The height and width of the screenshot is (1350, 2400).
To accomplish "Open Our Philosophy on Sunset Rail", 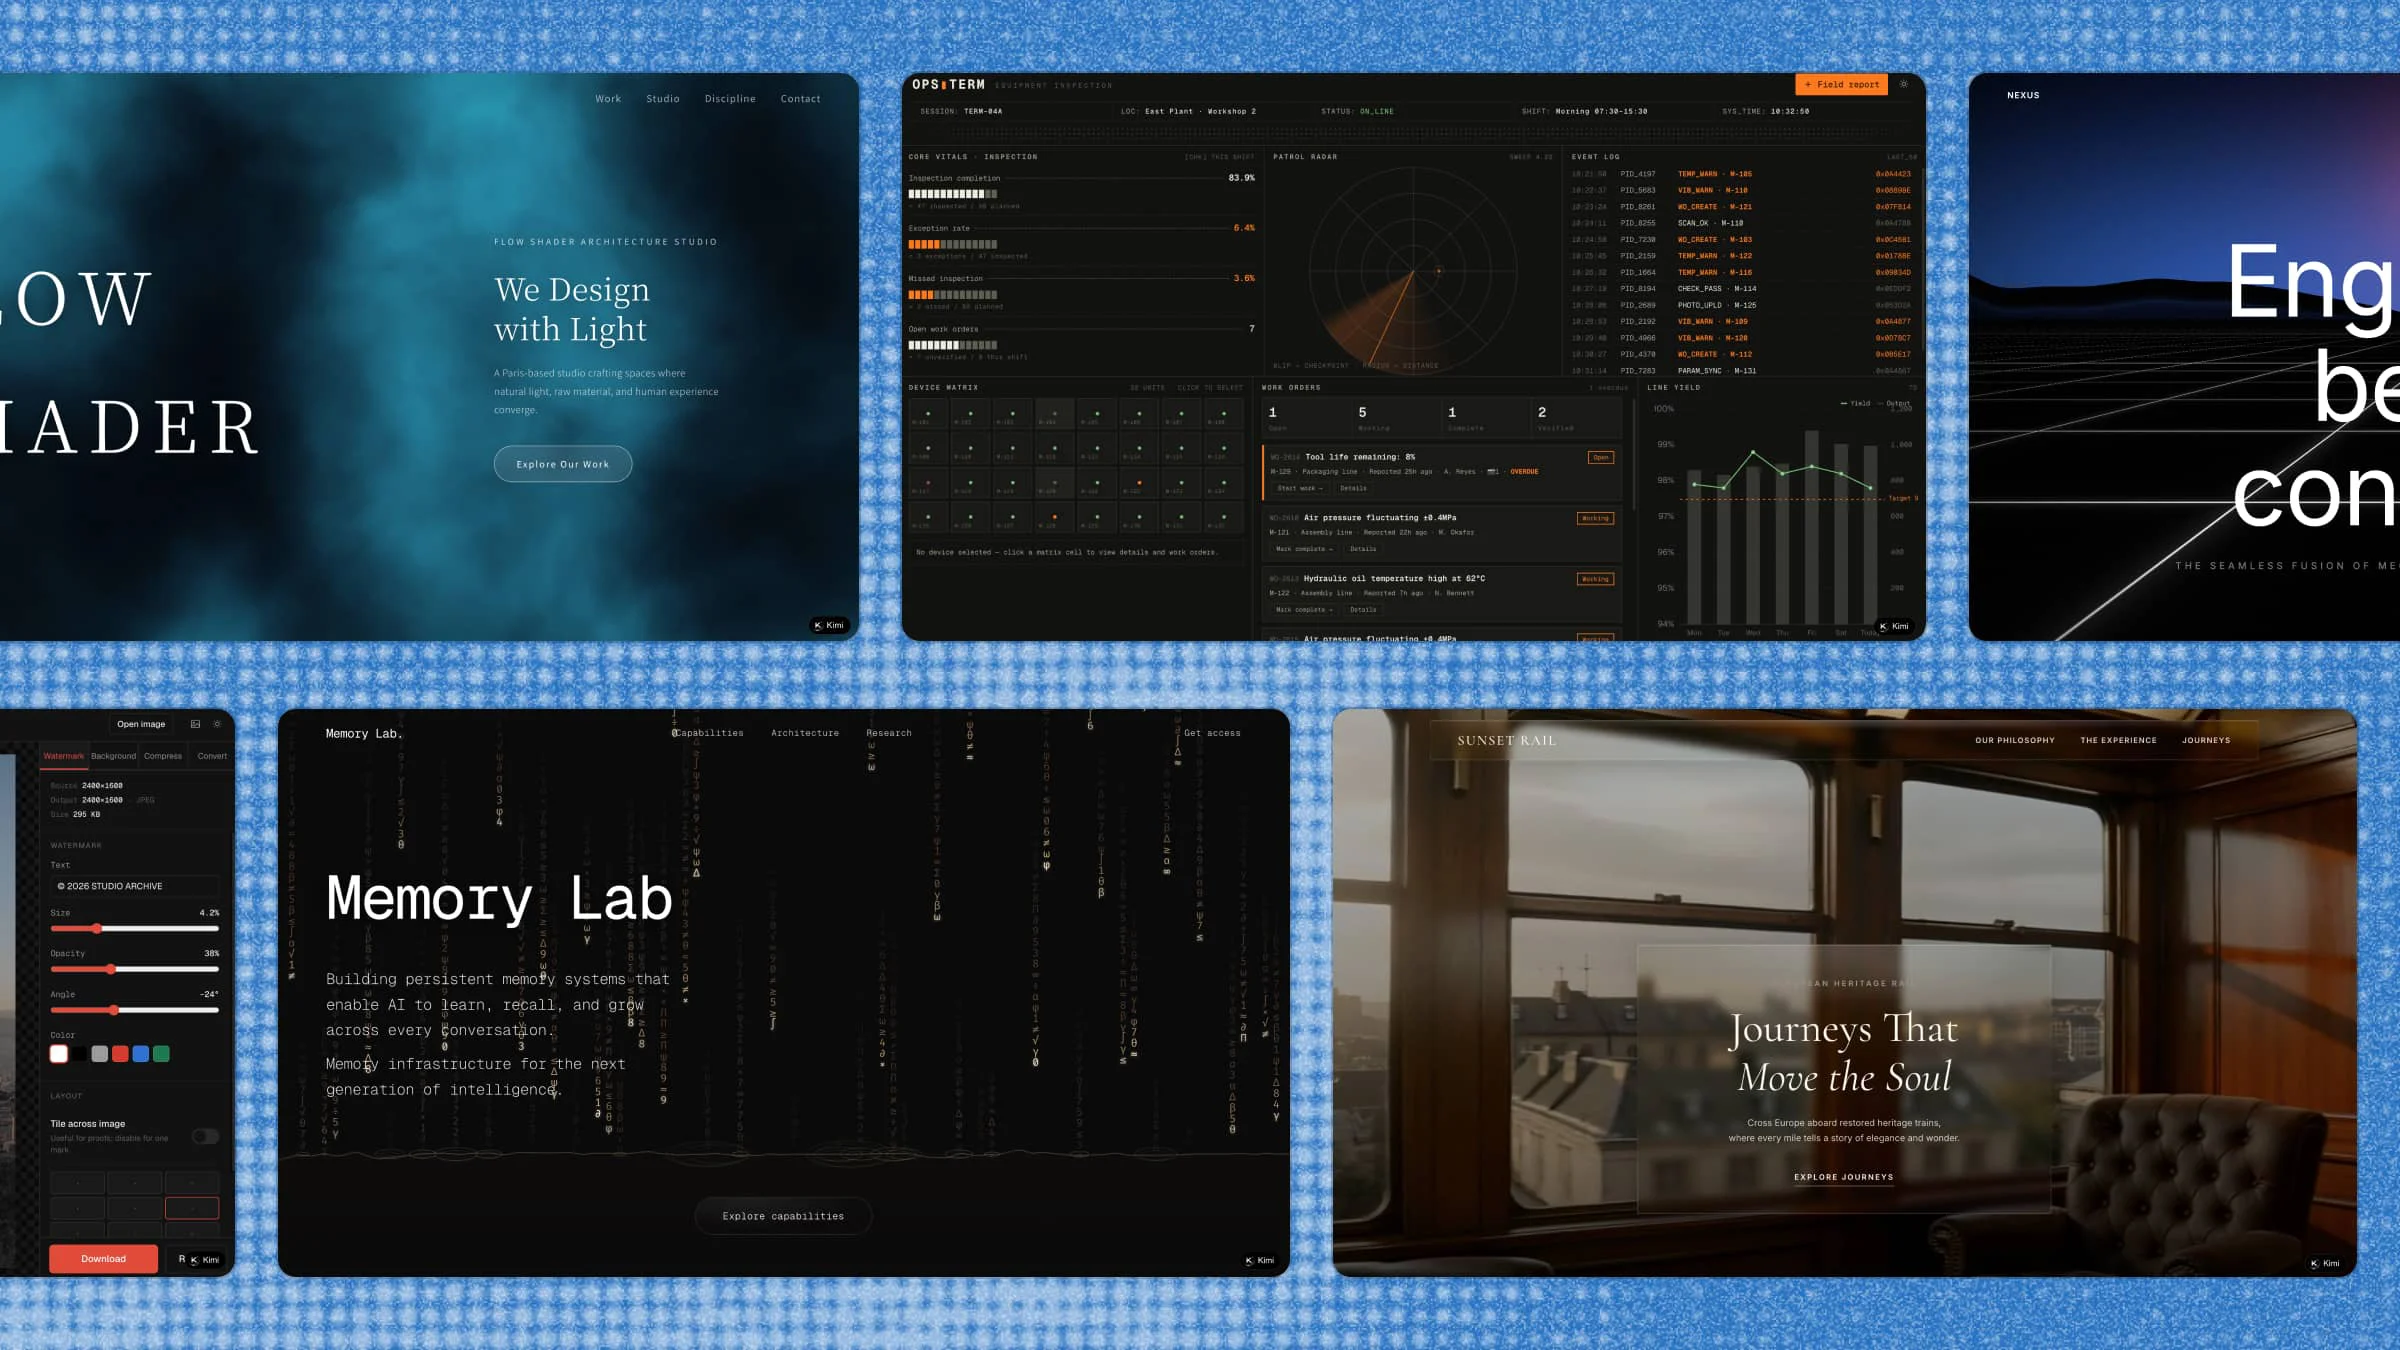I will (x=2015, y=740).
